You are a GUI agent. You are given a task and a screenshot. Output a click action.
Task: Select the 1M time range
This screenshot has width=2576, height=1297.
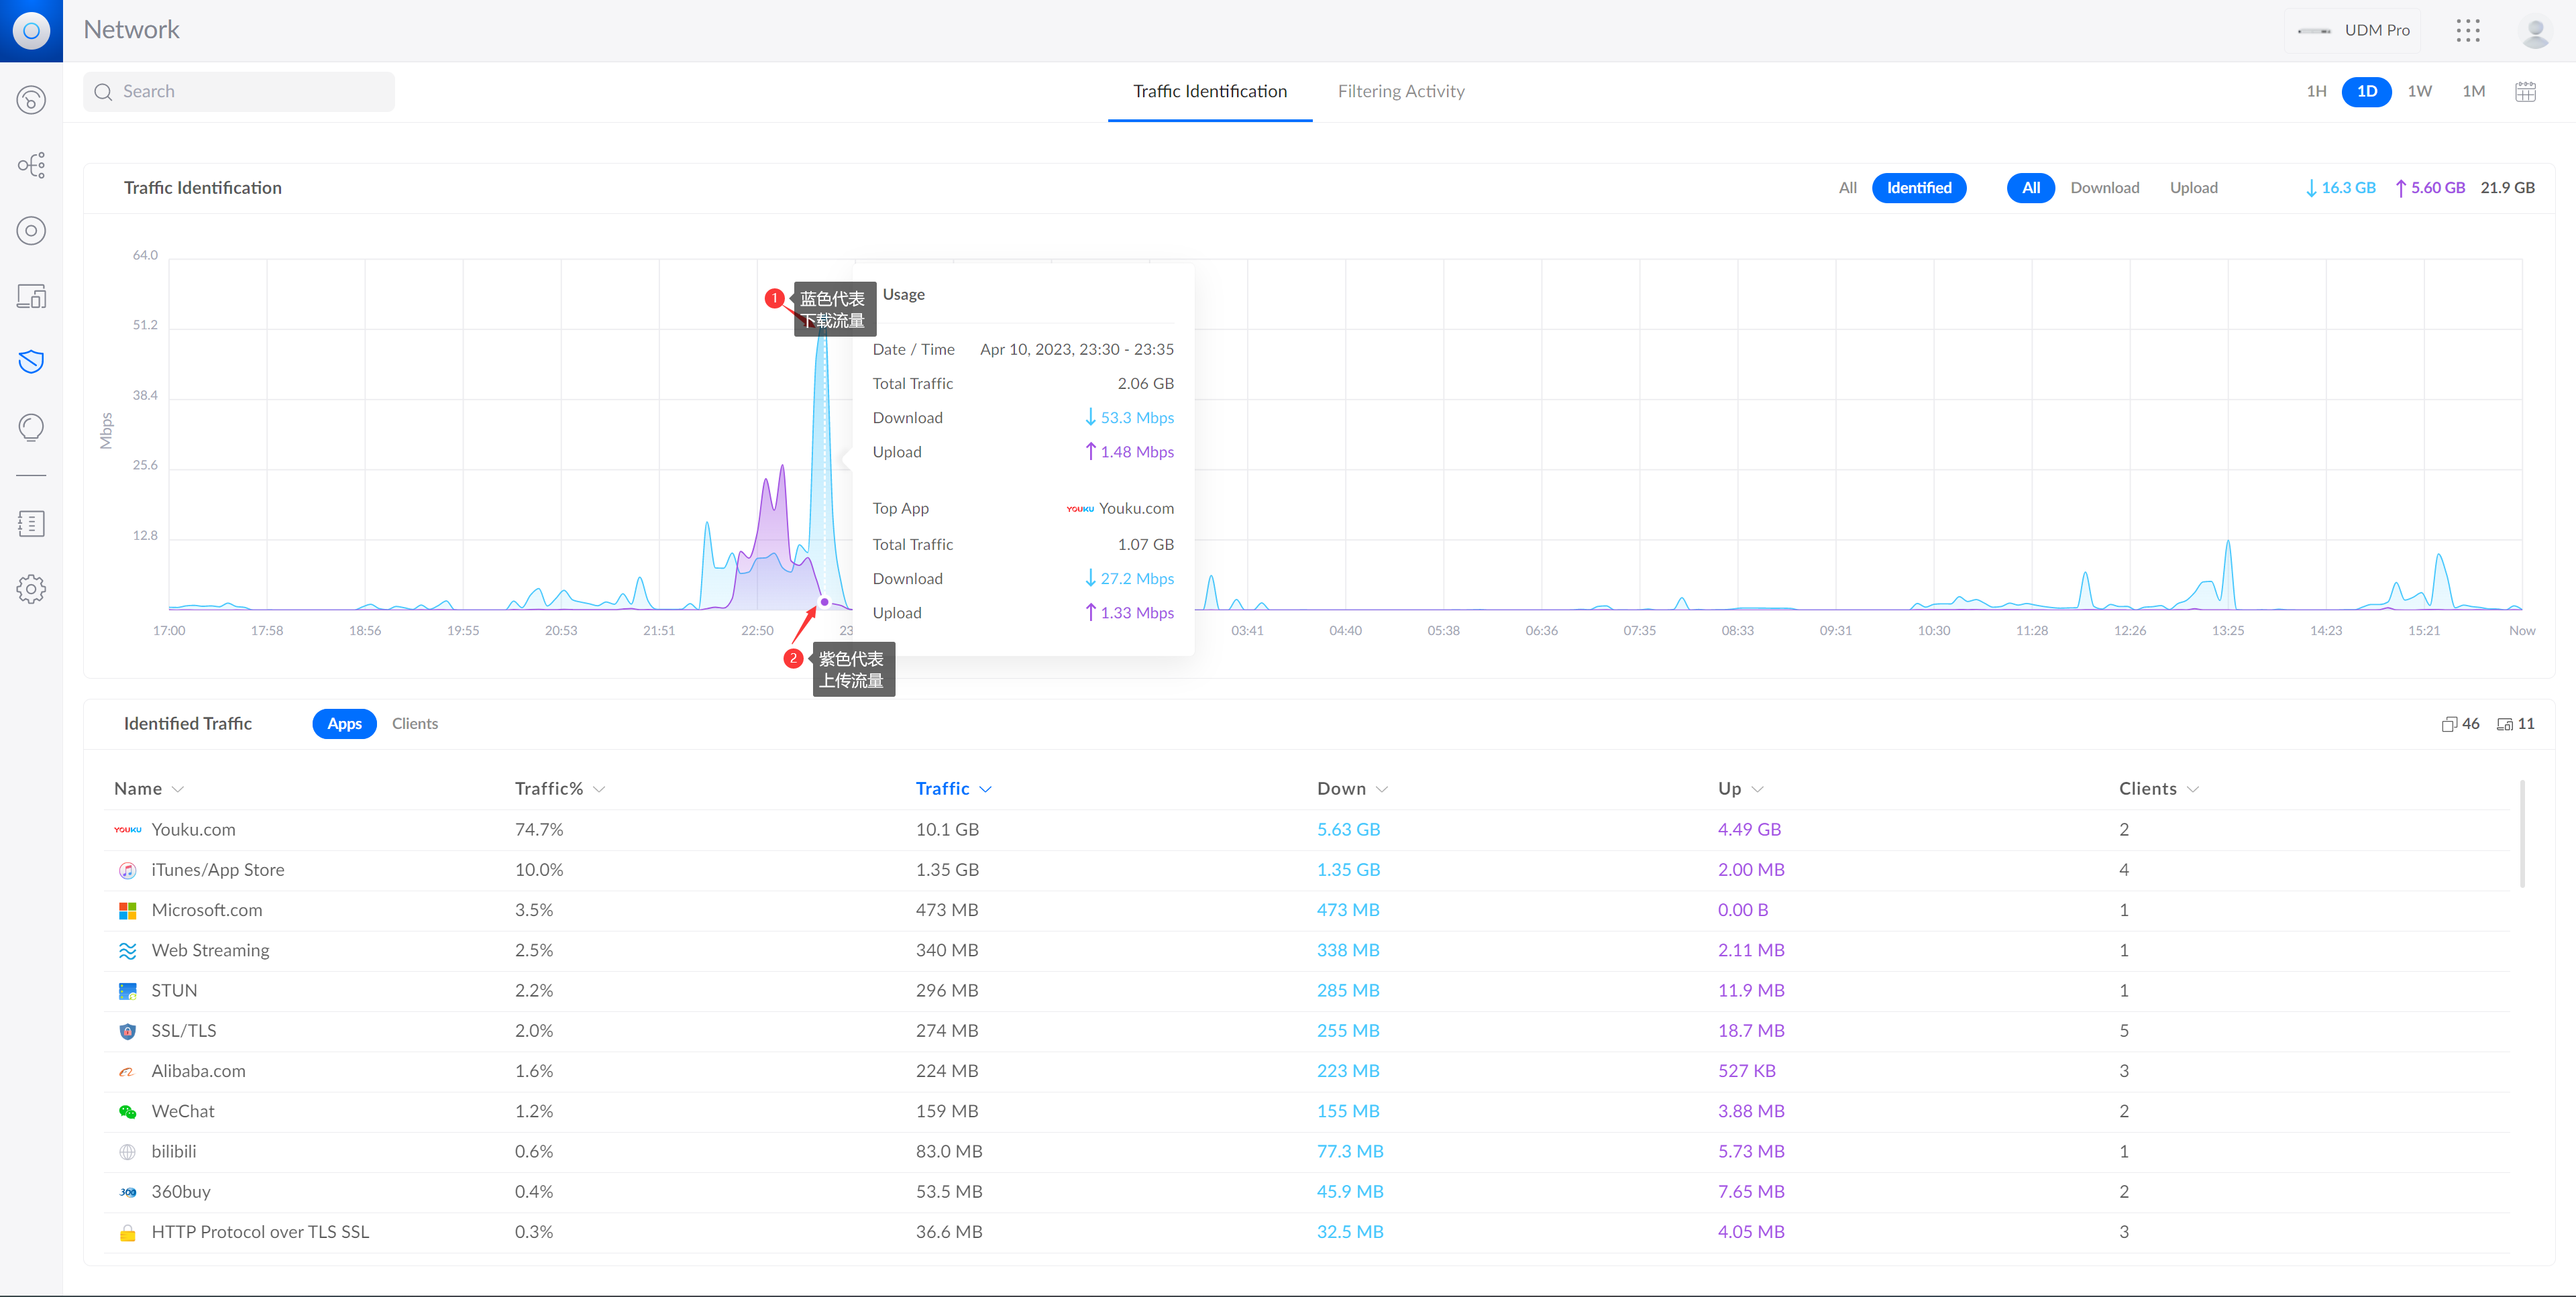click(x=2473, y=92)
